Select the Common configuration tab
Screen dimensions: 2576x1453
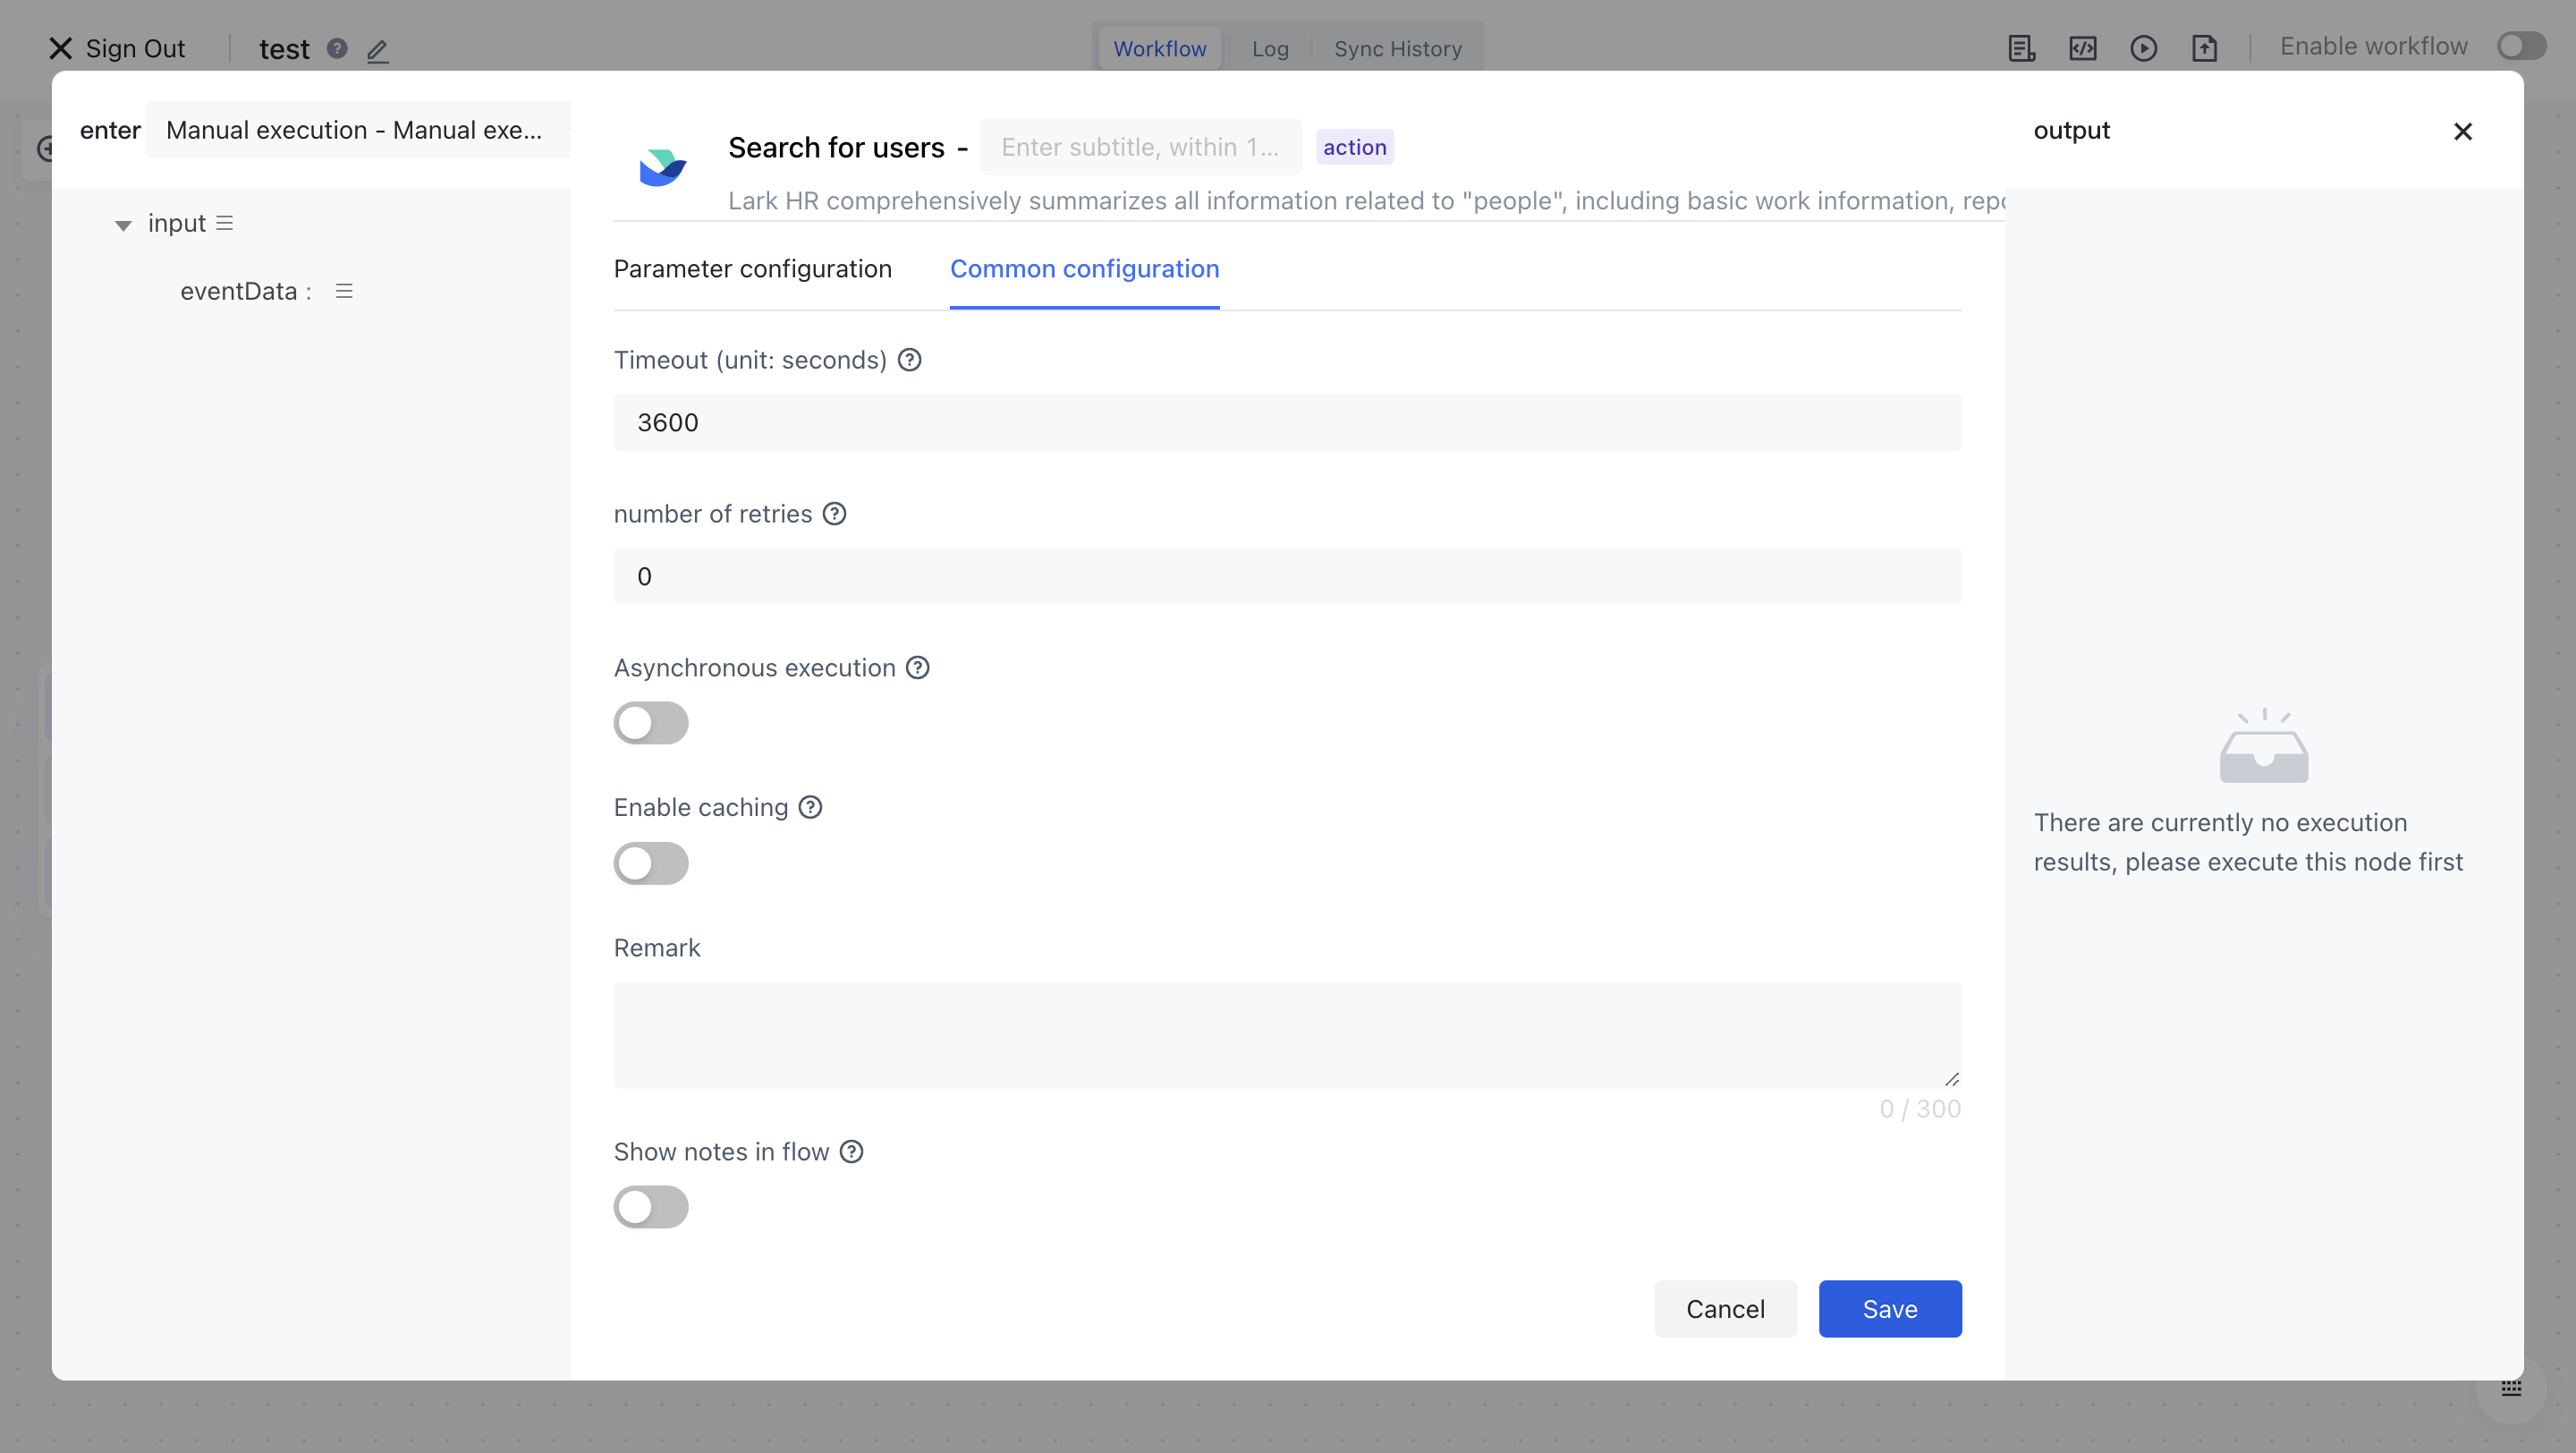click(1084, 269)
